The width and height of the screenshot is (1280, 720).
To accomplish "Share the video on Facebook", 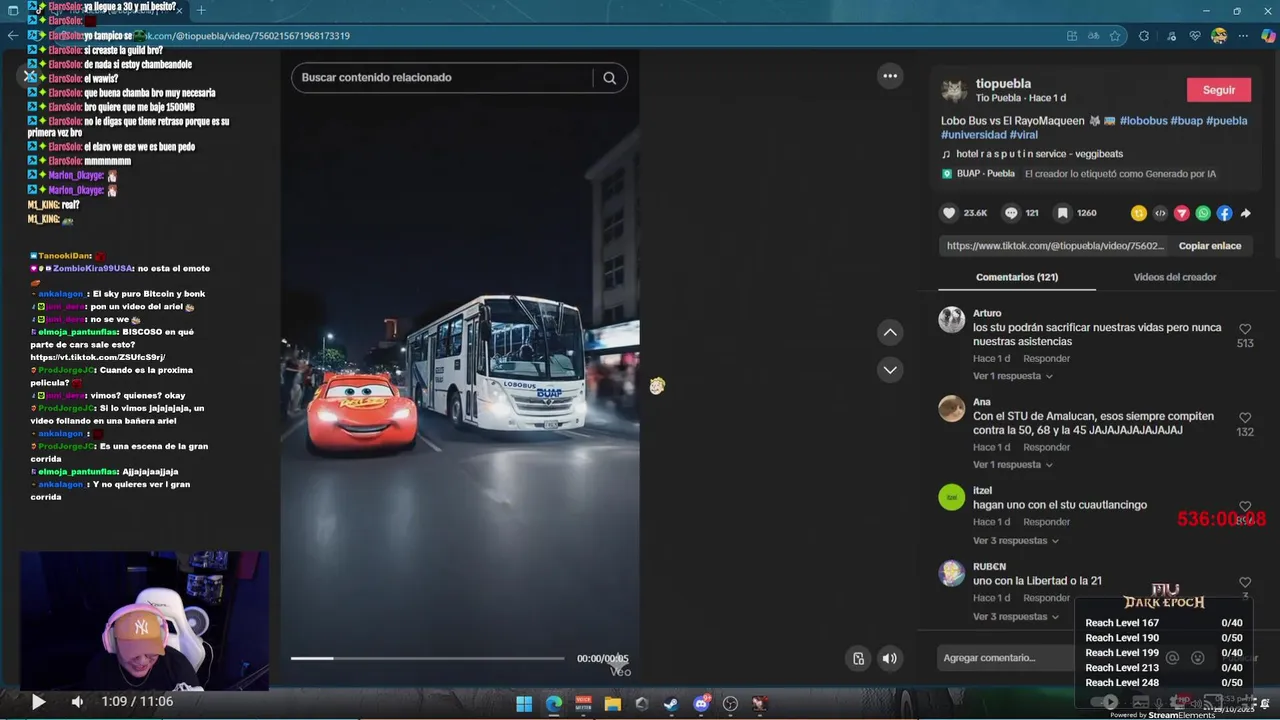I will tap(1224, 213).
